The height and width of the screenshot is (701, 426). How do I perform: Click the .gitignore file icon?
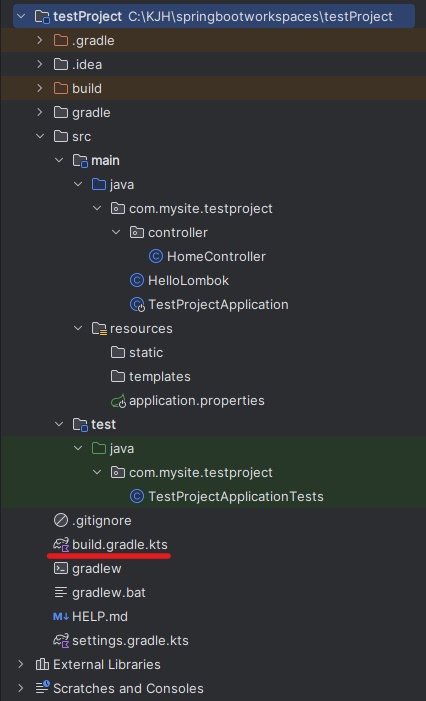(61, 520)
